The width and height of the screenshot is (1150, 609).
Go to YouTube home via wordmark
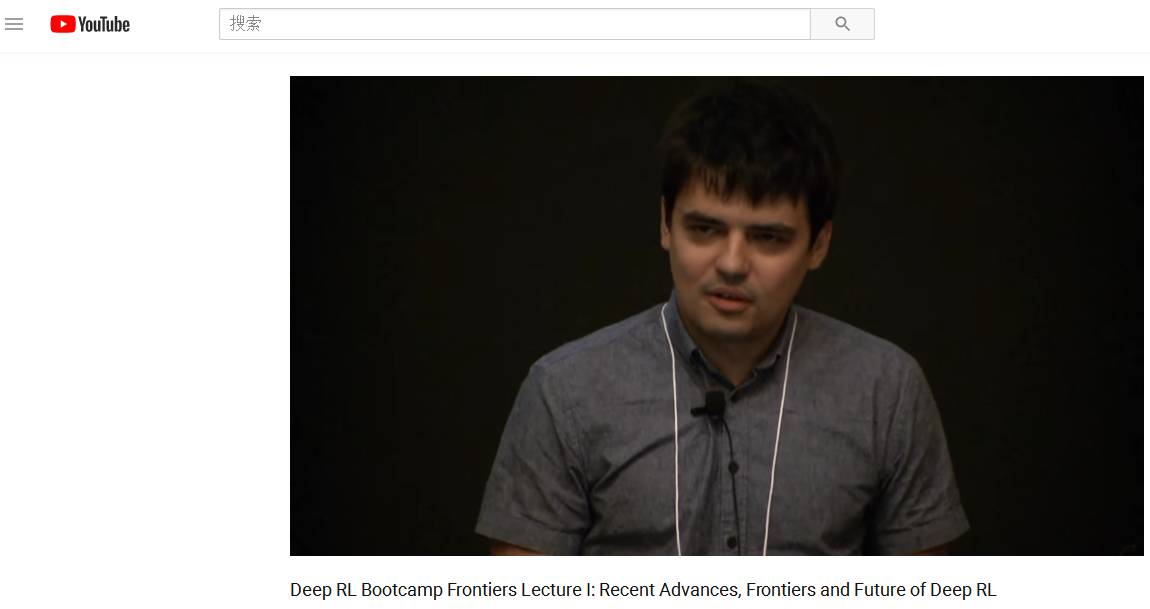103,24
